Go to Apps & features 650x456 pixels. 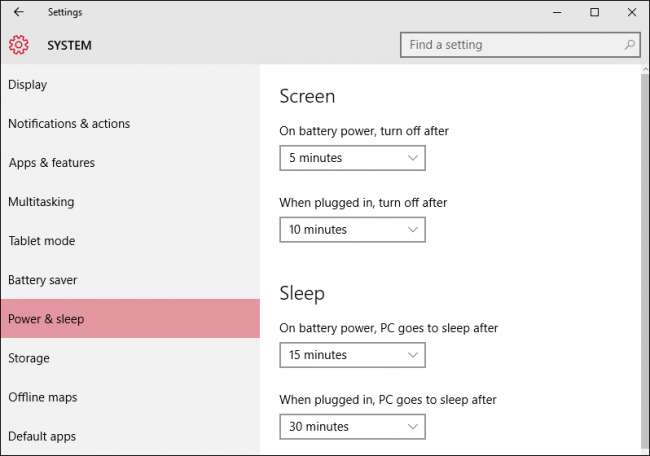(52, 163)
